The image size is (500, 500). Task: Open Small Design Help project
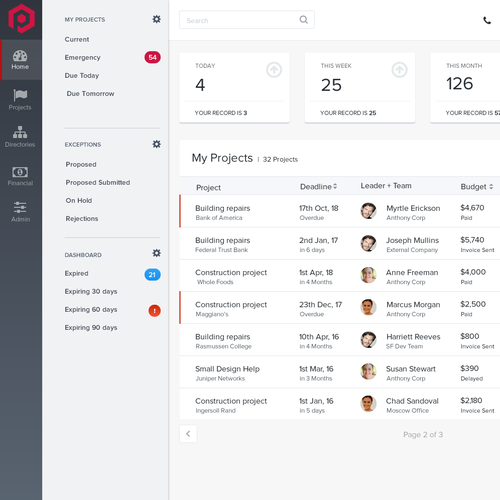click(227, 373)
